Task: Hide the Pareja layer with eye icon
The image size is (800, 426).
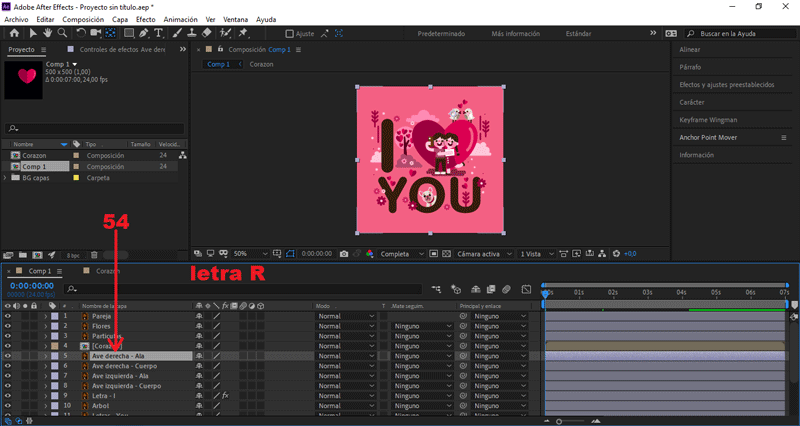Action: click(8, 316)
